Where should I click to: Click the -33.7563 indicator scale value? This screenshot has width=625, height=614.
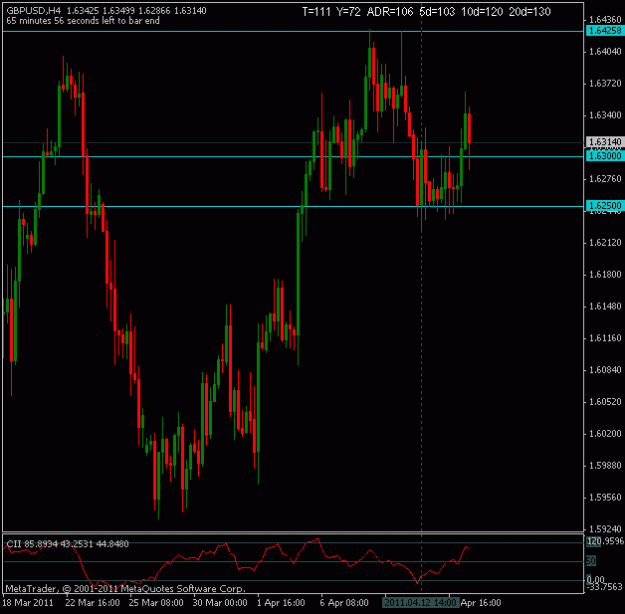tap(605, 586)
